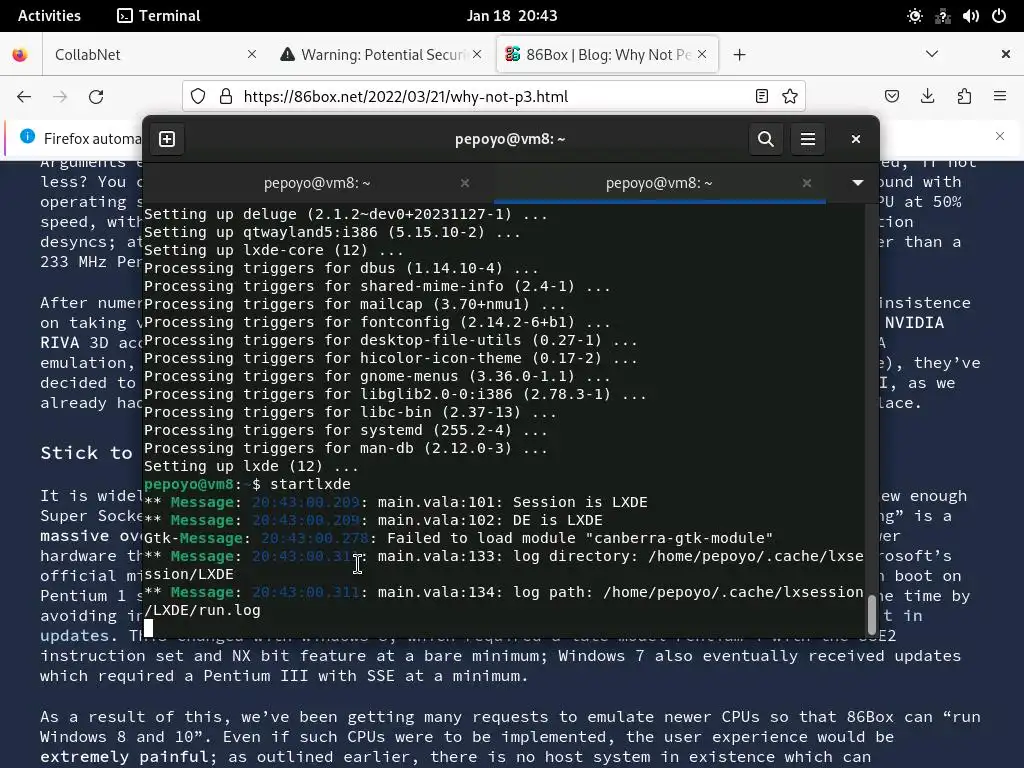Click the tracking protection shield icon
Screen dimensions: 1024x768
198,97
